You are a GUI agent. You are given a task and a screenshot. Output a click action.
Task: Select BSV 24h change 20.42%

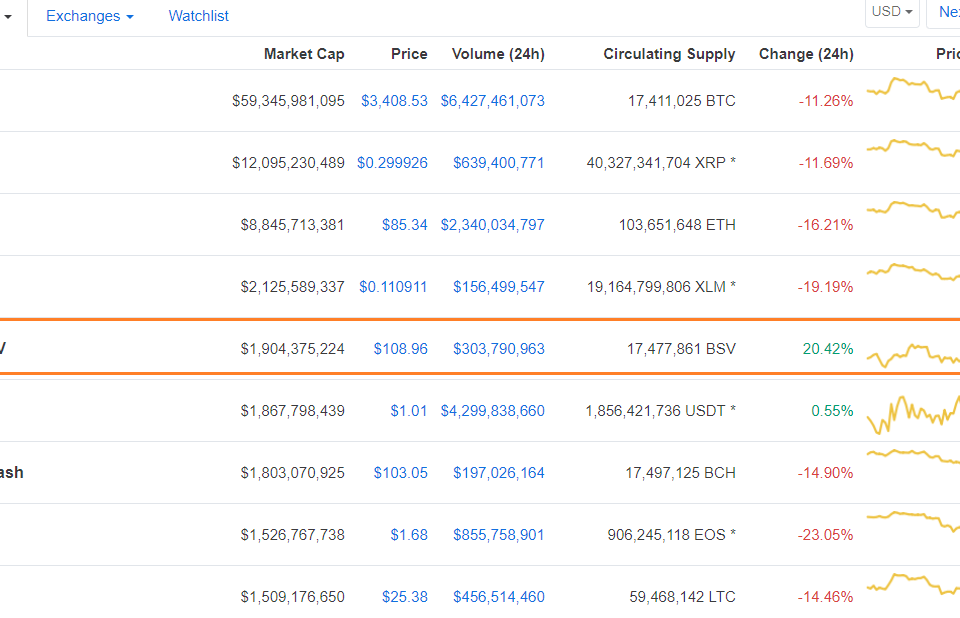(828, 349)
